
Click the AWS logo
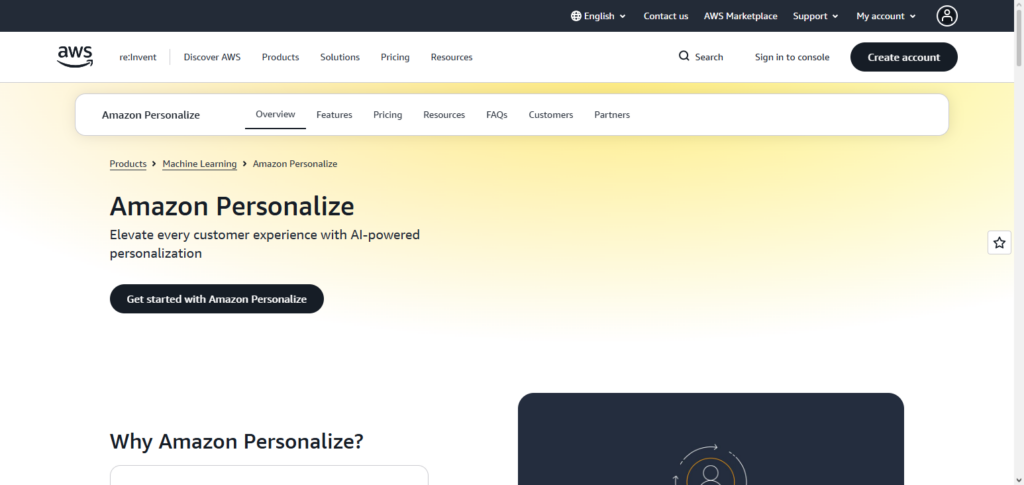74,57
